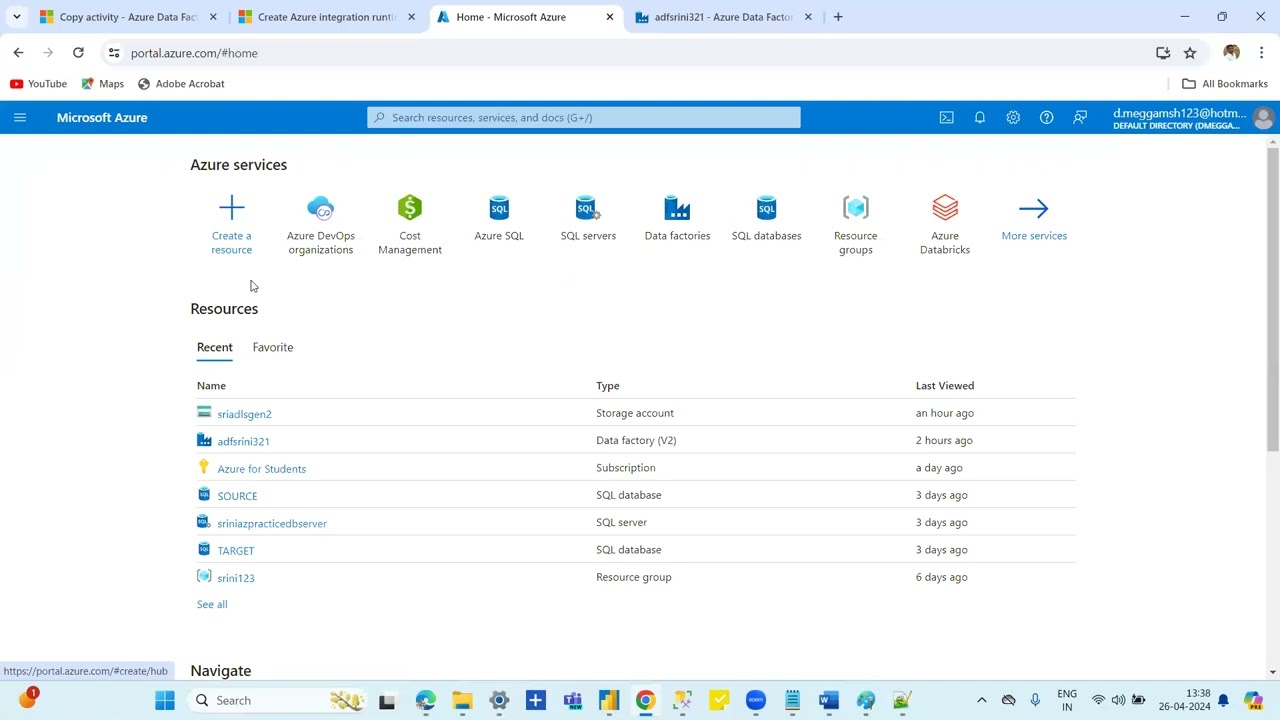Image resolution: width=1280 pixels, height=720 pixels.
Task: Open the sriniazpracticedbserver SQL server
Action: (x=272, y=523)
